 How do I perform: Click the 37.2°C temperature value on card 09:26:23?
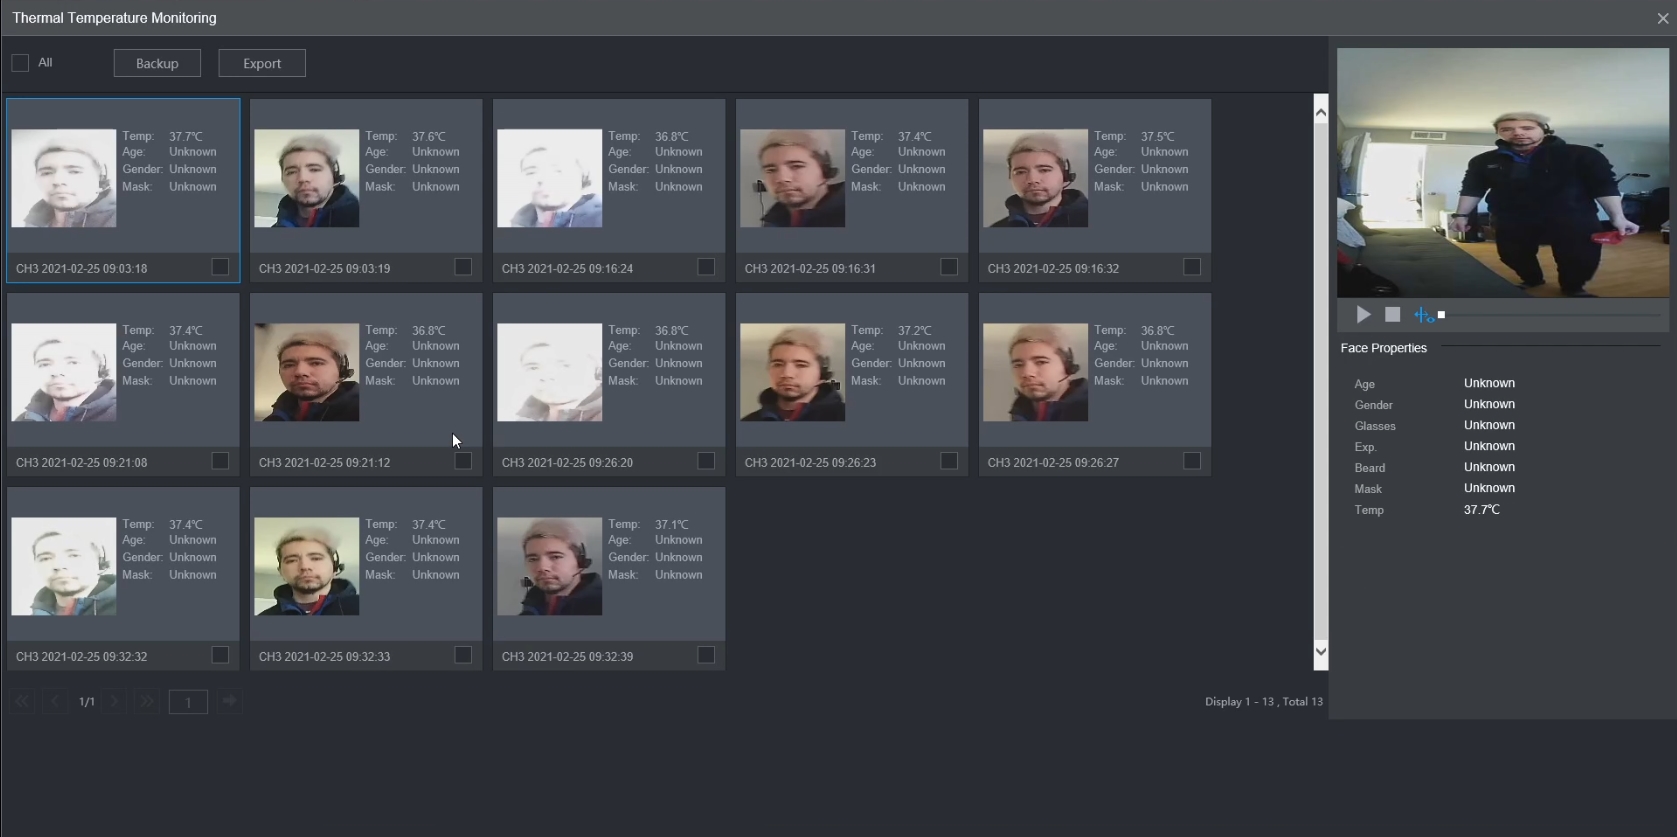(x=915, y=330)
